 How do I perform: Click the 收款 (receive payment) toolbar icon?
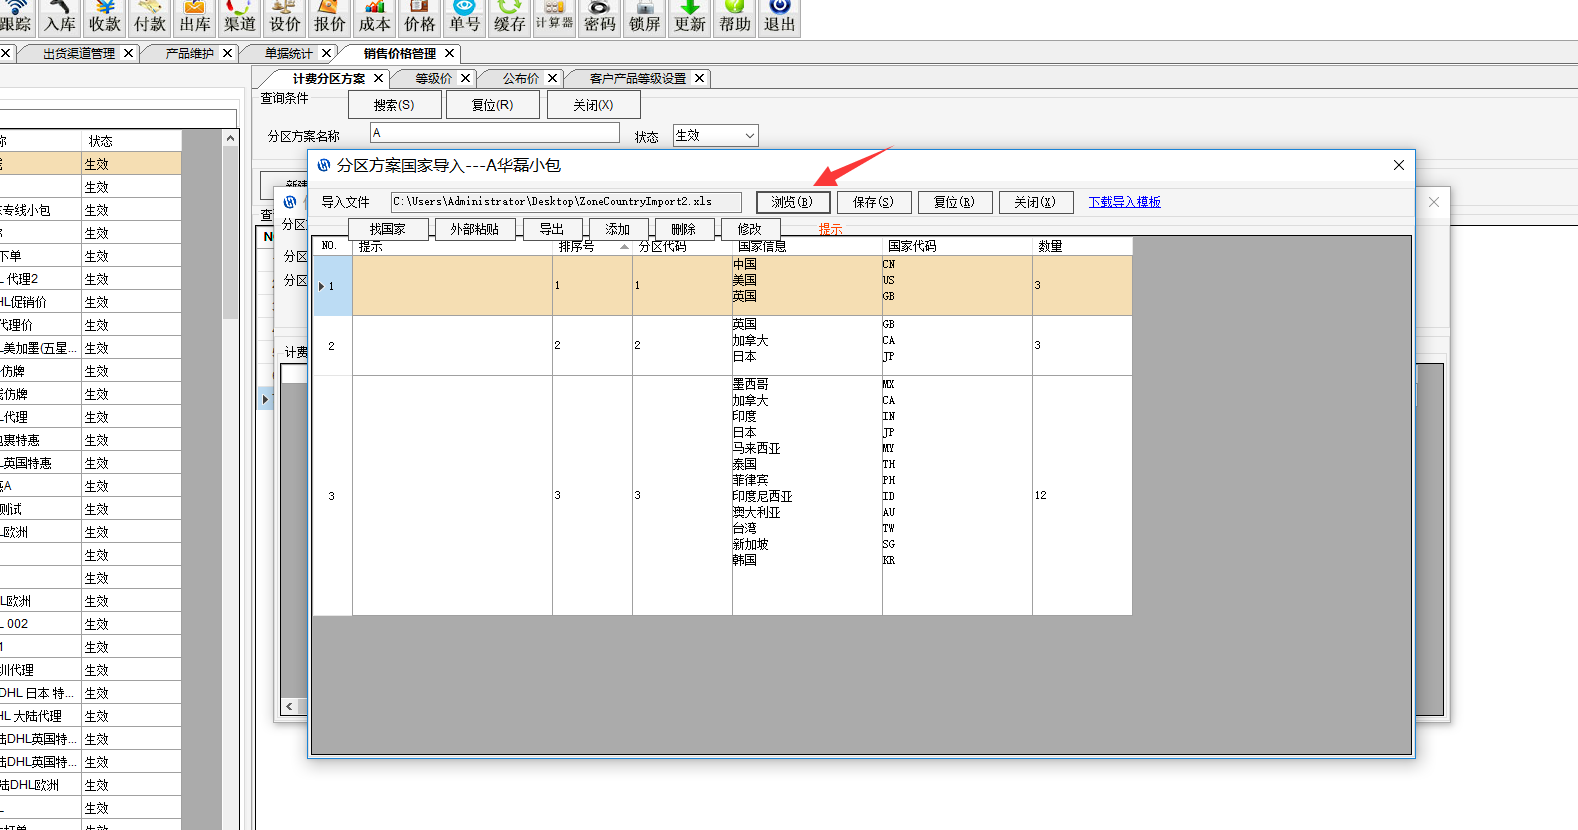tap(105, 17)
